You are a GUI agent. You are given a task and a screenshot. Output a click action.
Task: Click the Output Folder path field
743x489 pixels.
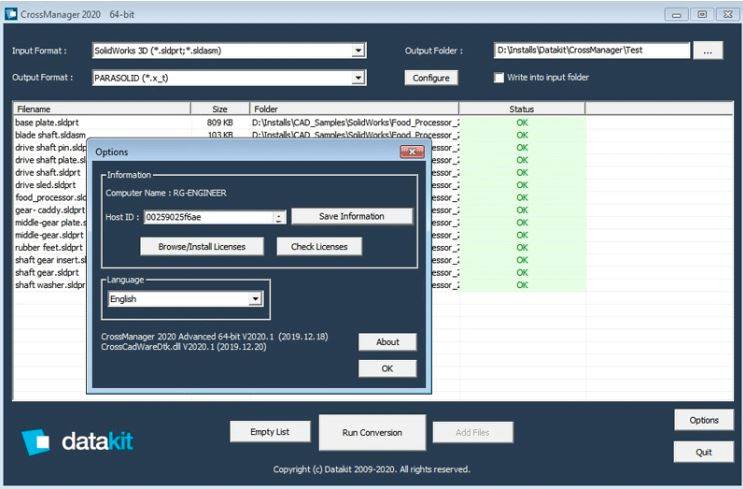coord(591,51)
